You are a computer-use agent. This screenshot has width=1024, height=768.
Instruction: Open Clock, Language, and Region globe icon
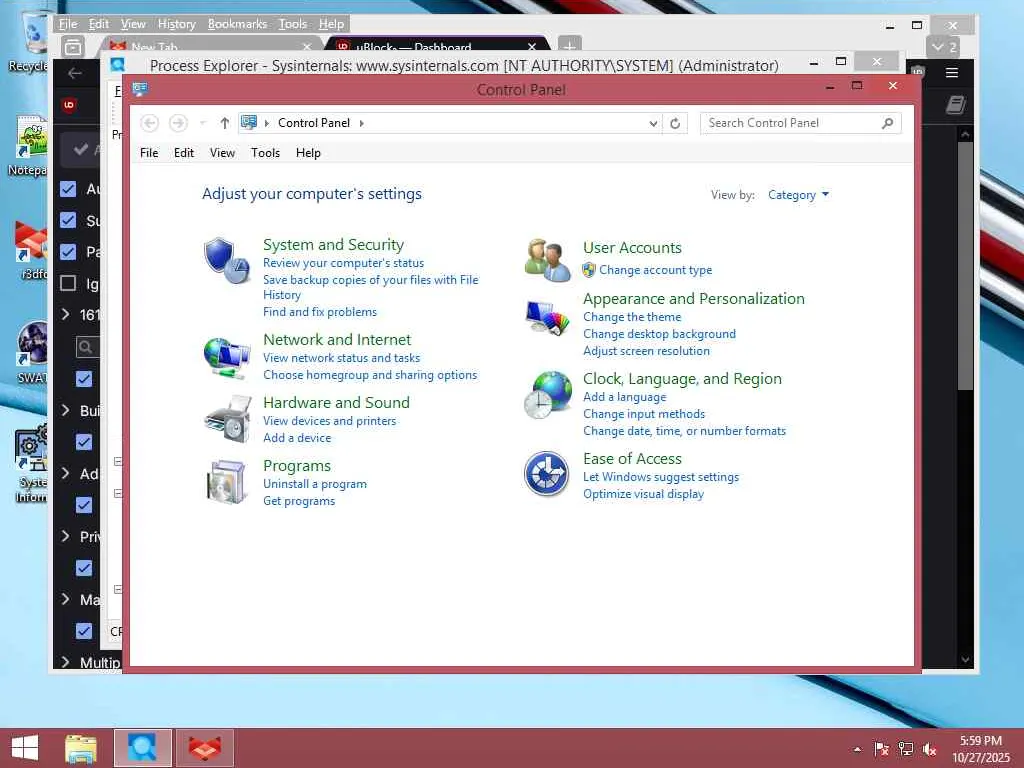(547, 395)
